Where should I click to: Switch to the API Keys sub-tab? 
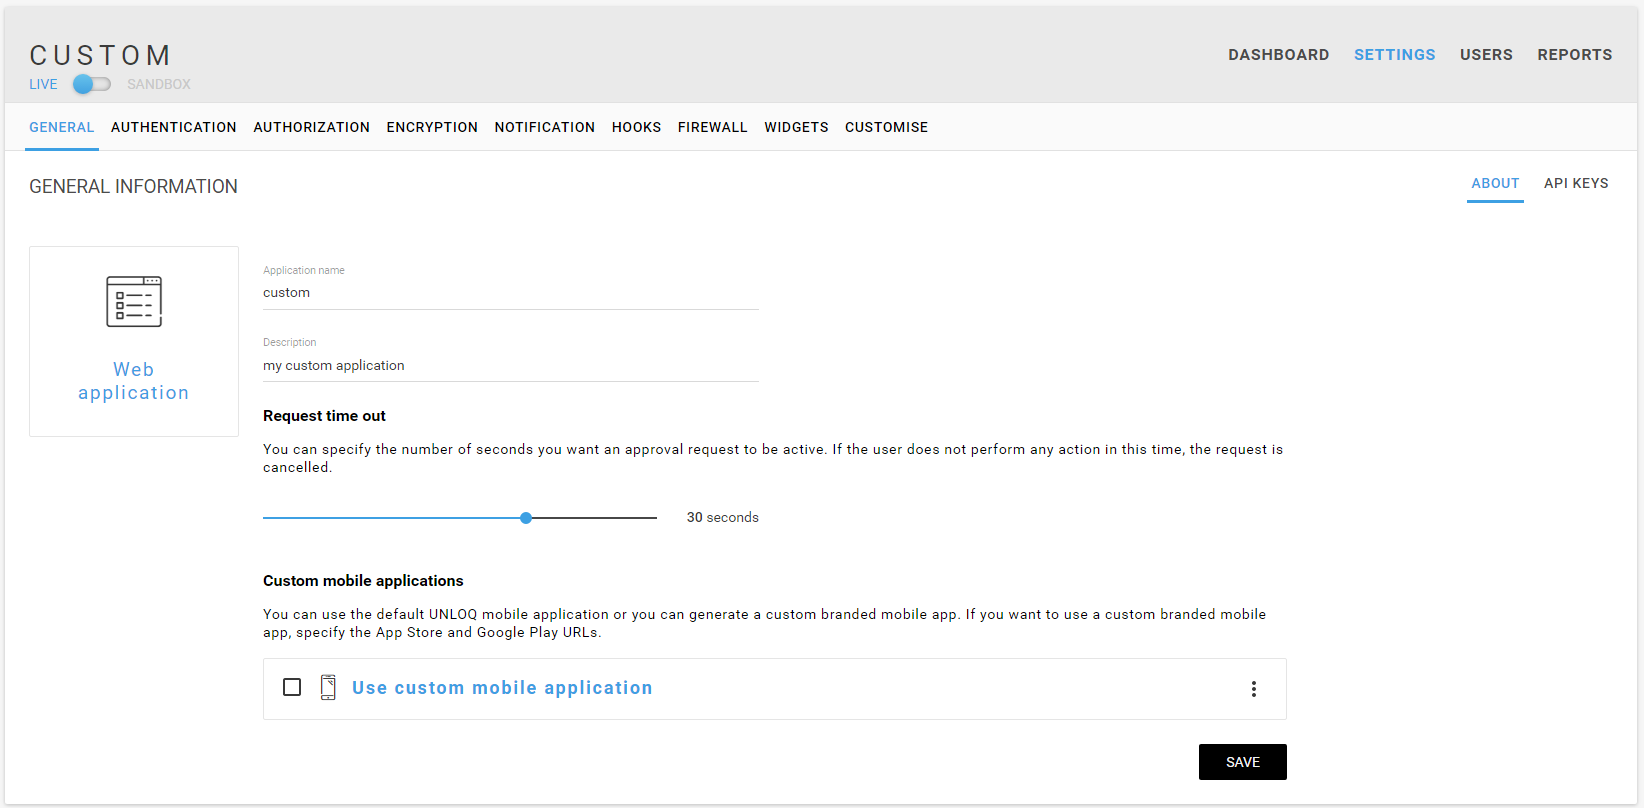[1576, 183]
